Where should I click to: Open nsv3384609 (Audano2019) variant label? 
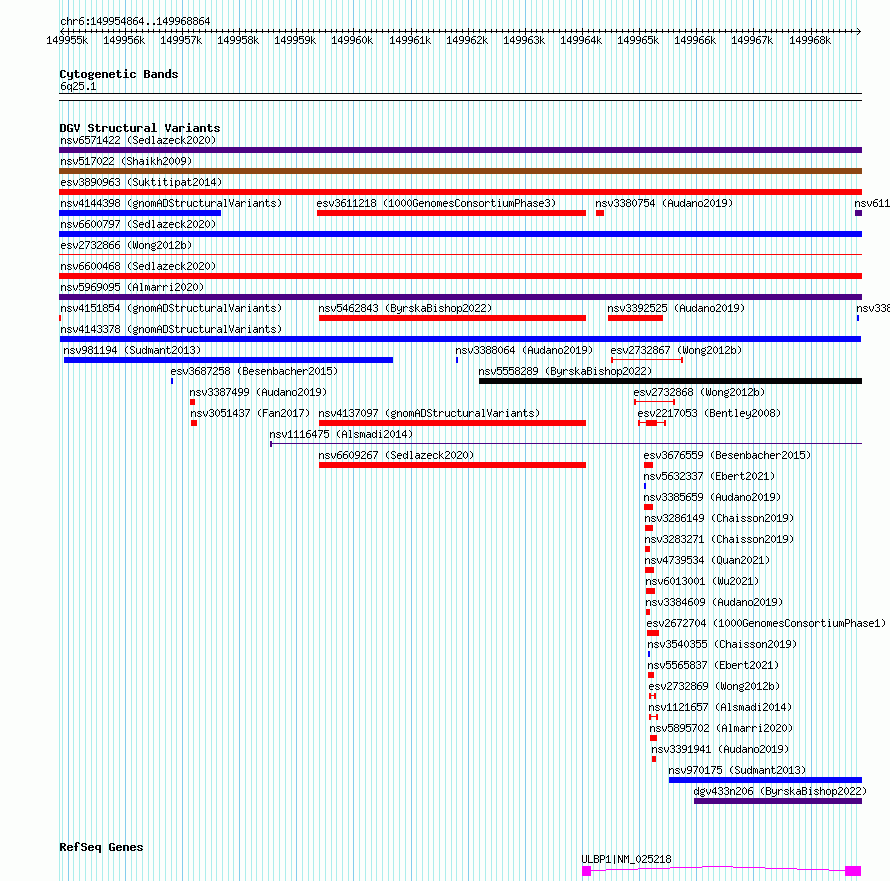pos(714,602)
